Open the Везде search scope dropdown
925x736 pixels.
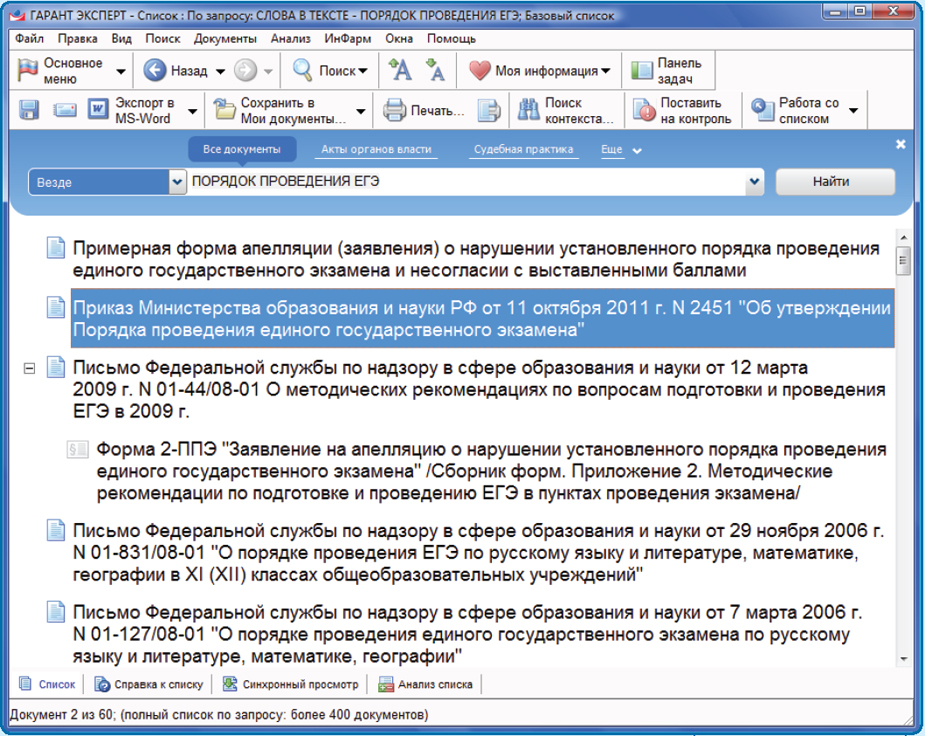click(x=178, y=183)
